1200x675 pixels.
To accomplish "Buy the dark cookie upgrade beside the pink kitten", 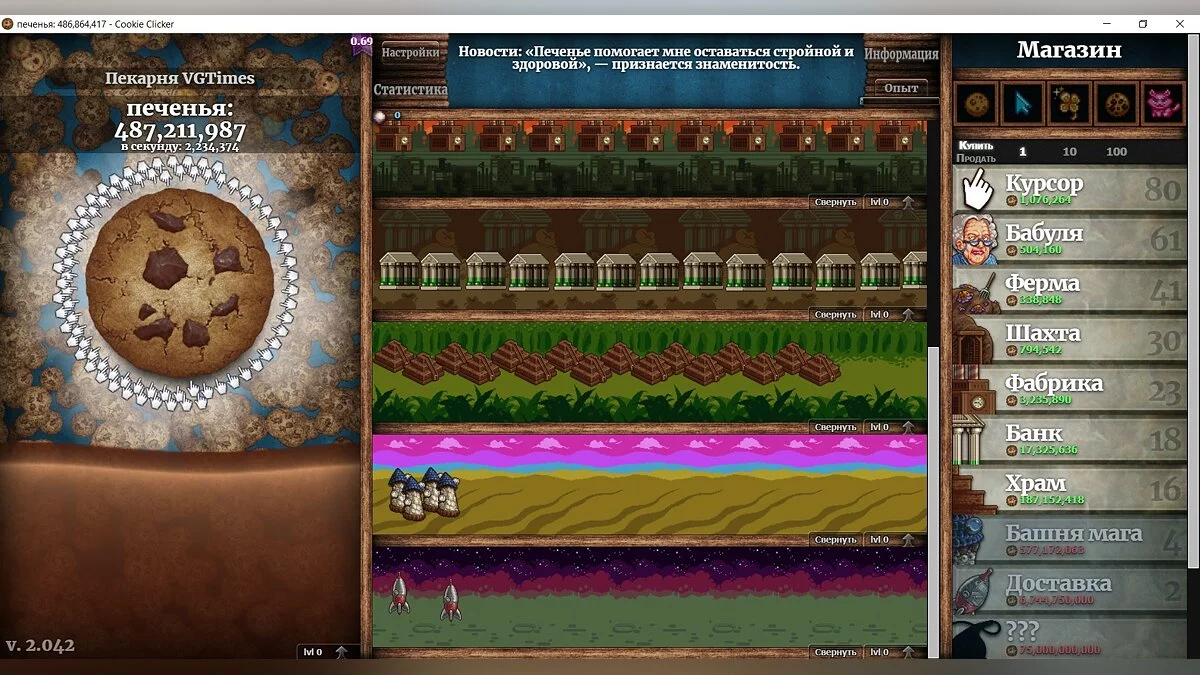I will (1115, 104).
